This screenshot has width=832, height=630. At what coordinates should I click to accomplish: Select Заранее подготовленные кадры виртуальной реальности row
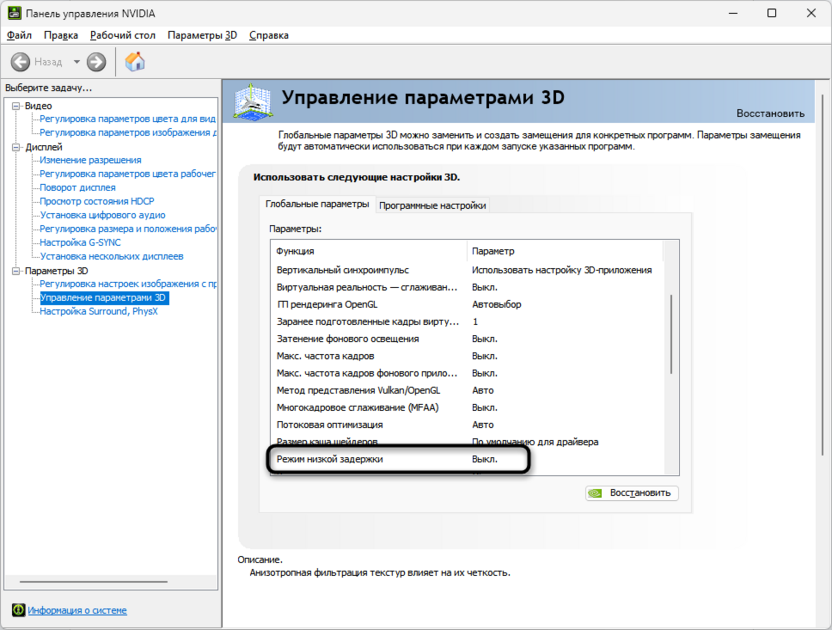[x=467, y=322]
